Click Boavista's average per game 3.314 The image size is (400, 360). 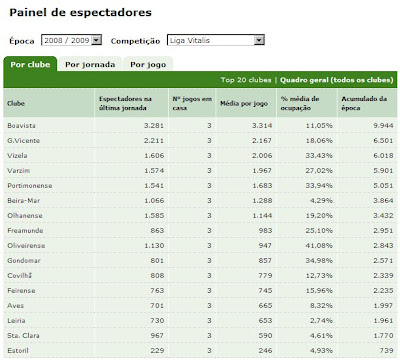[x=262, y=126]
